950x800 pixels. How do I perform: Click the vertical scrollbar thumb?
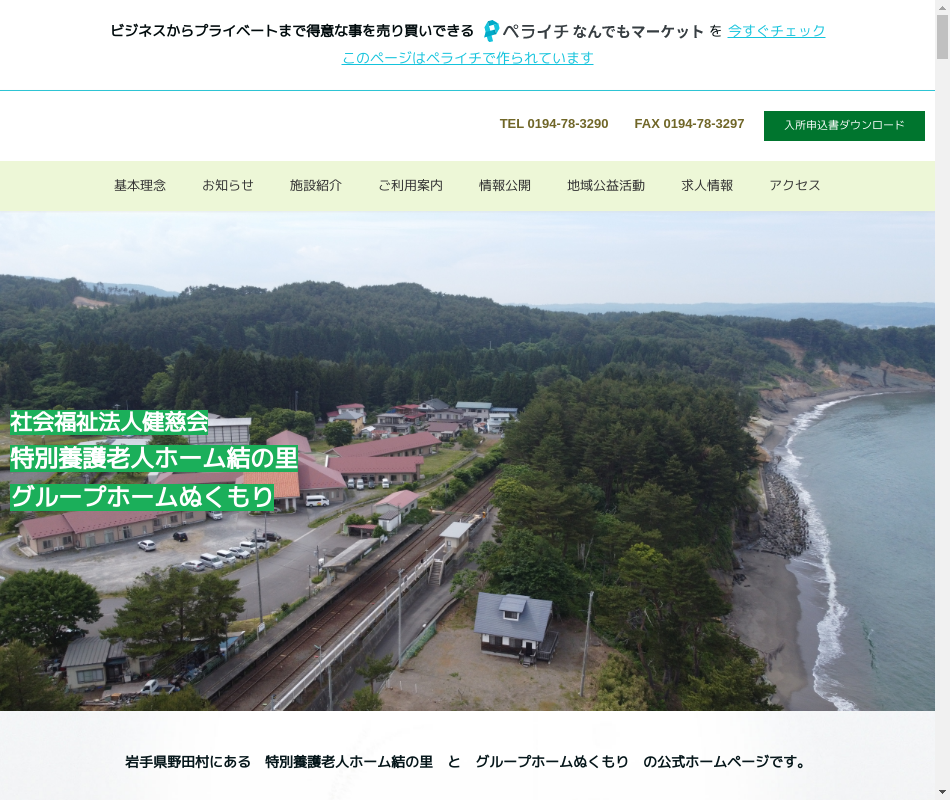point(942,37)
